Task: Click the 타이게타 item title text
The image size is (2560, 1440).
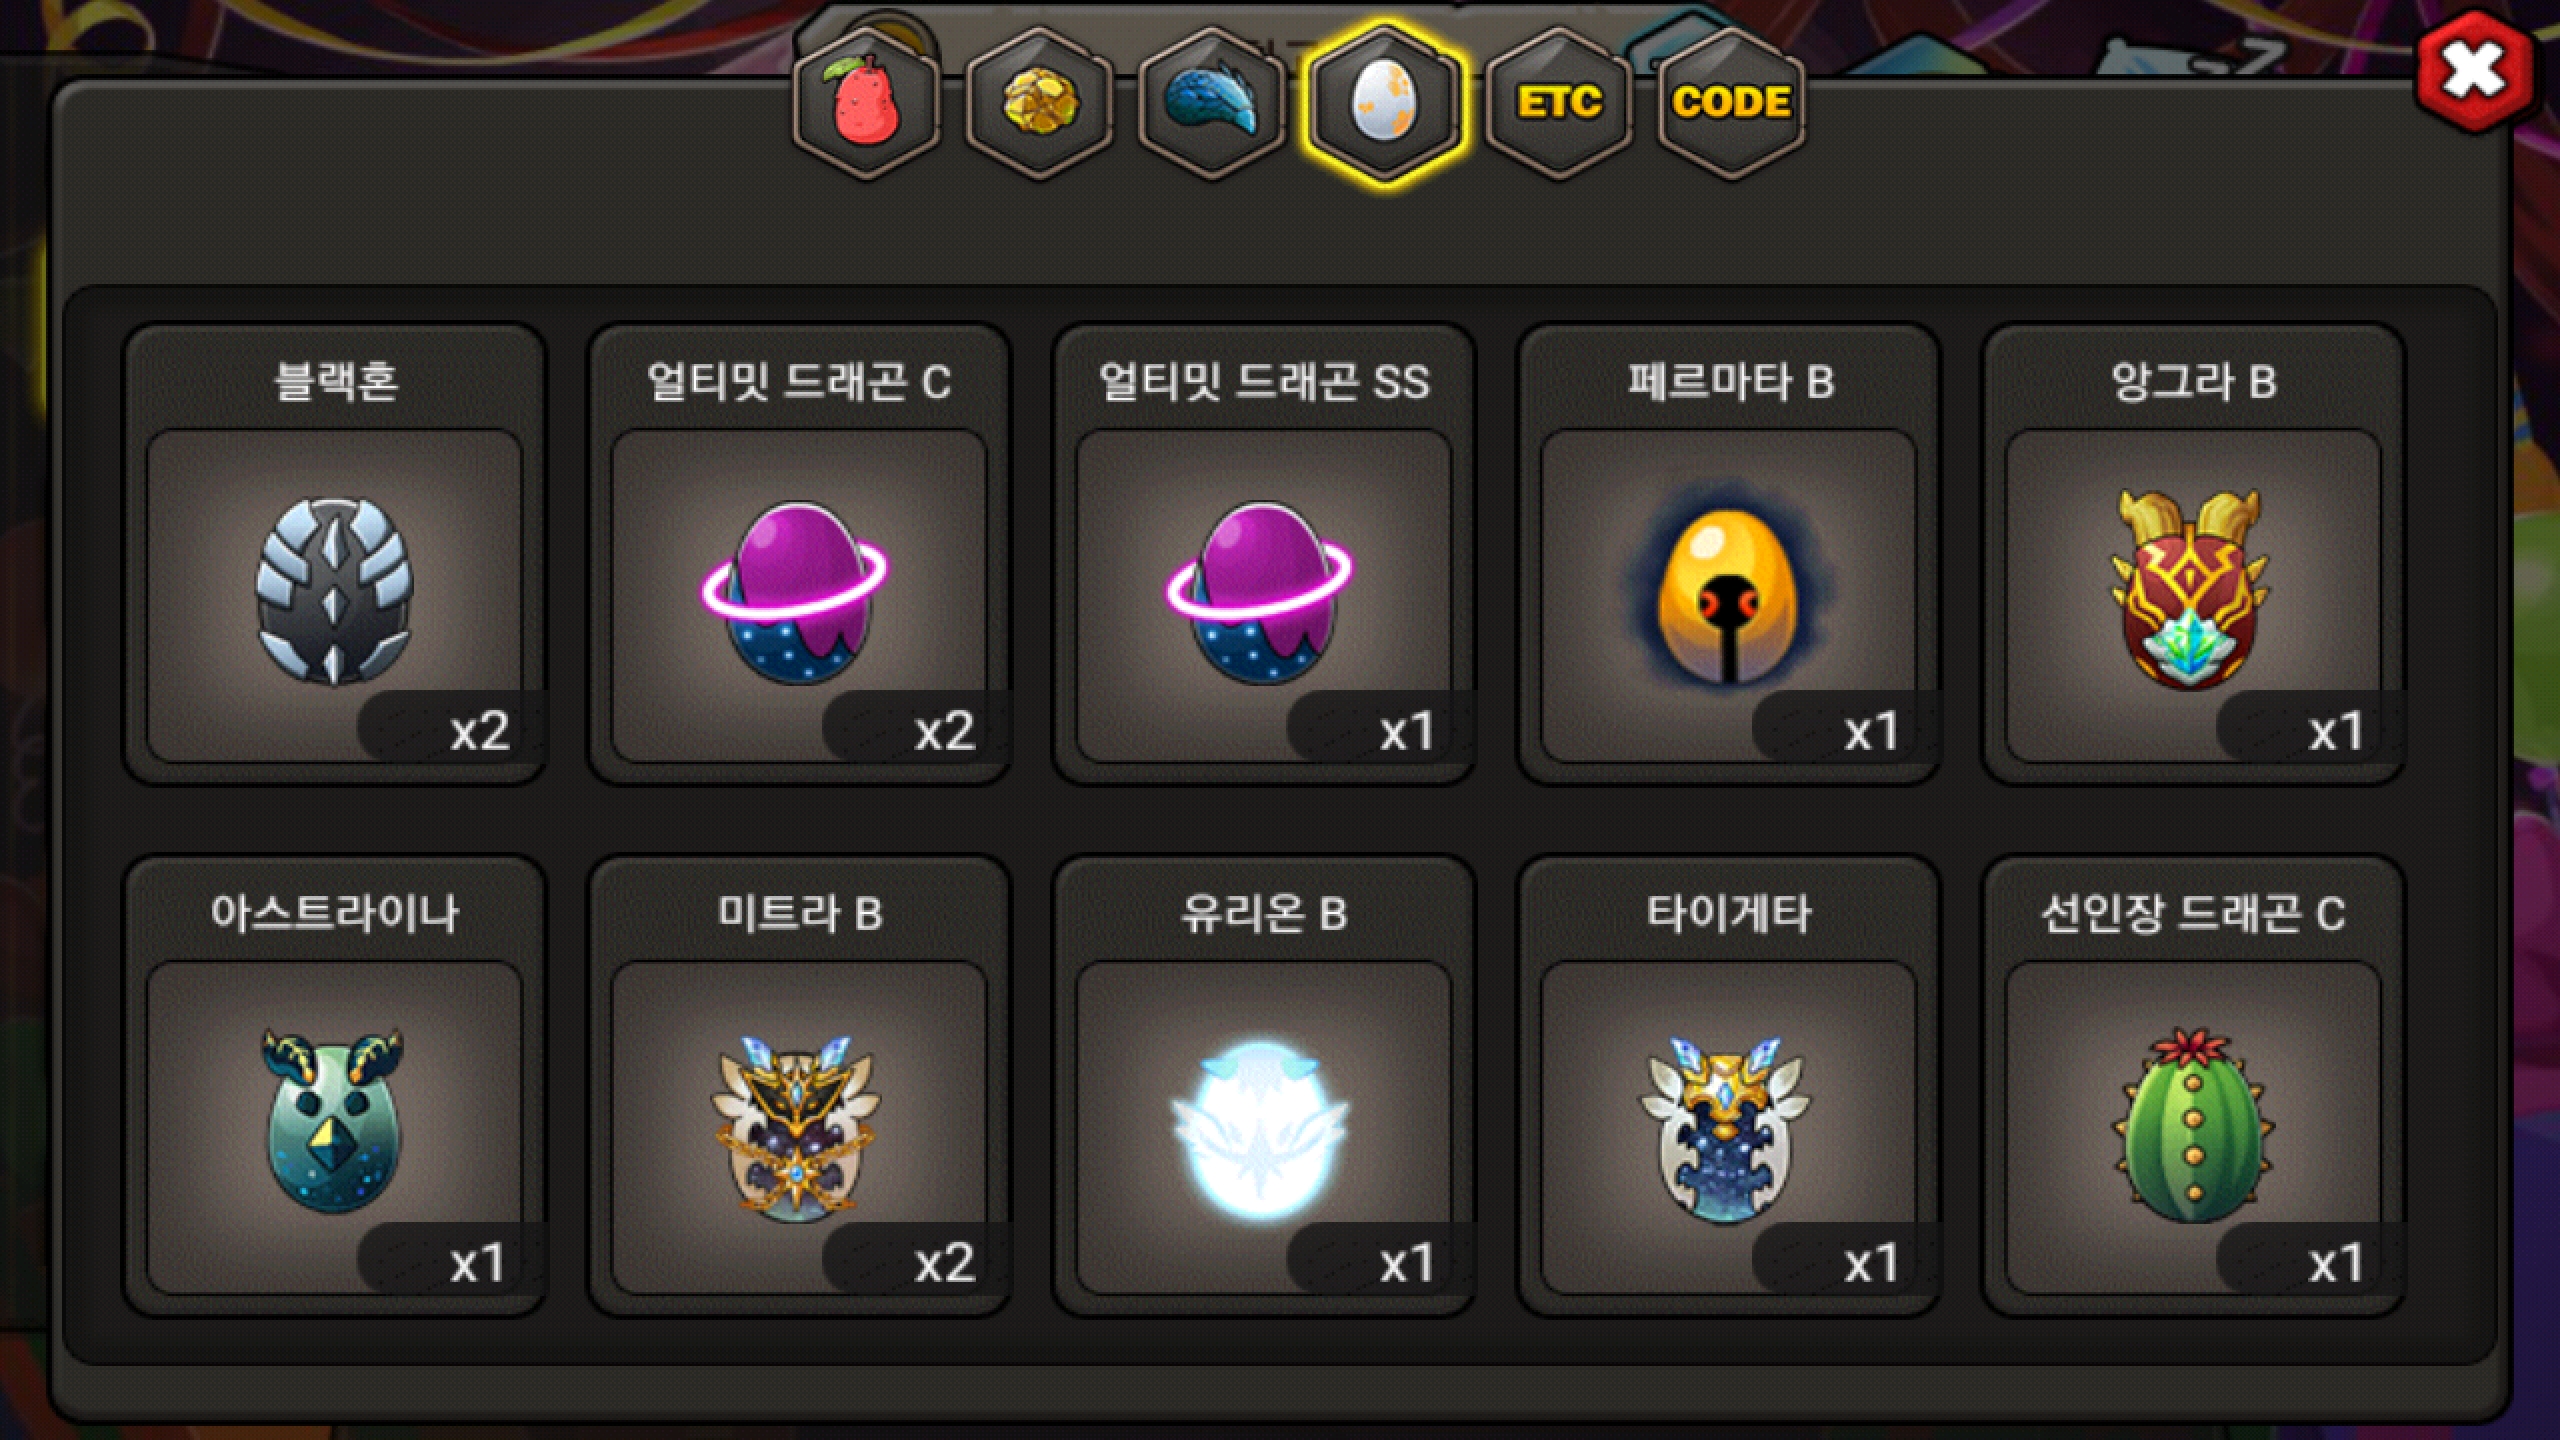Action: (x=1729, y=913)
